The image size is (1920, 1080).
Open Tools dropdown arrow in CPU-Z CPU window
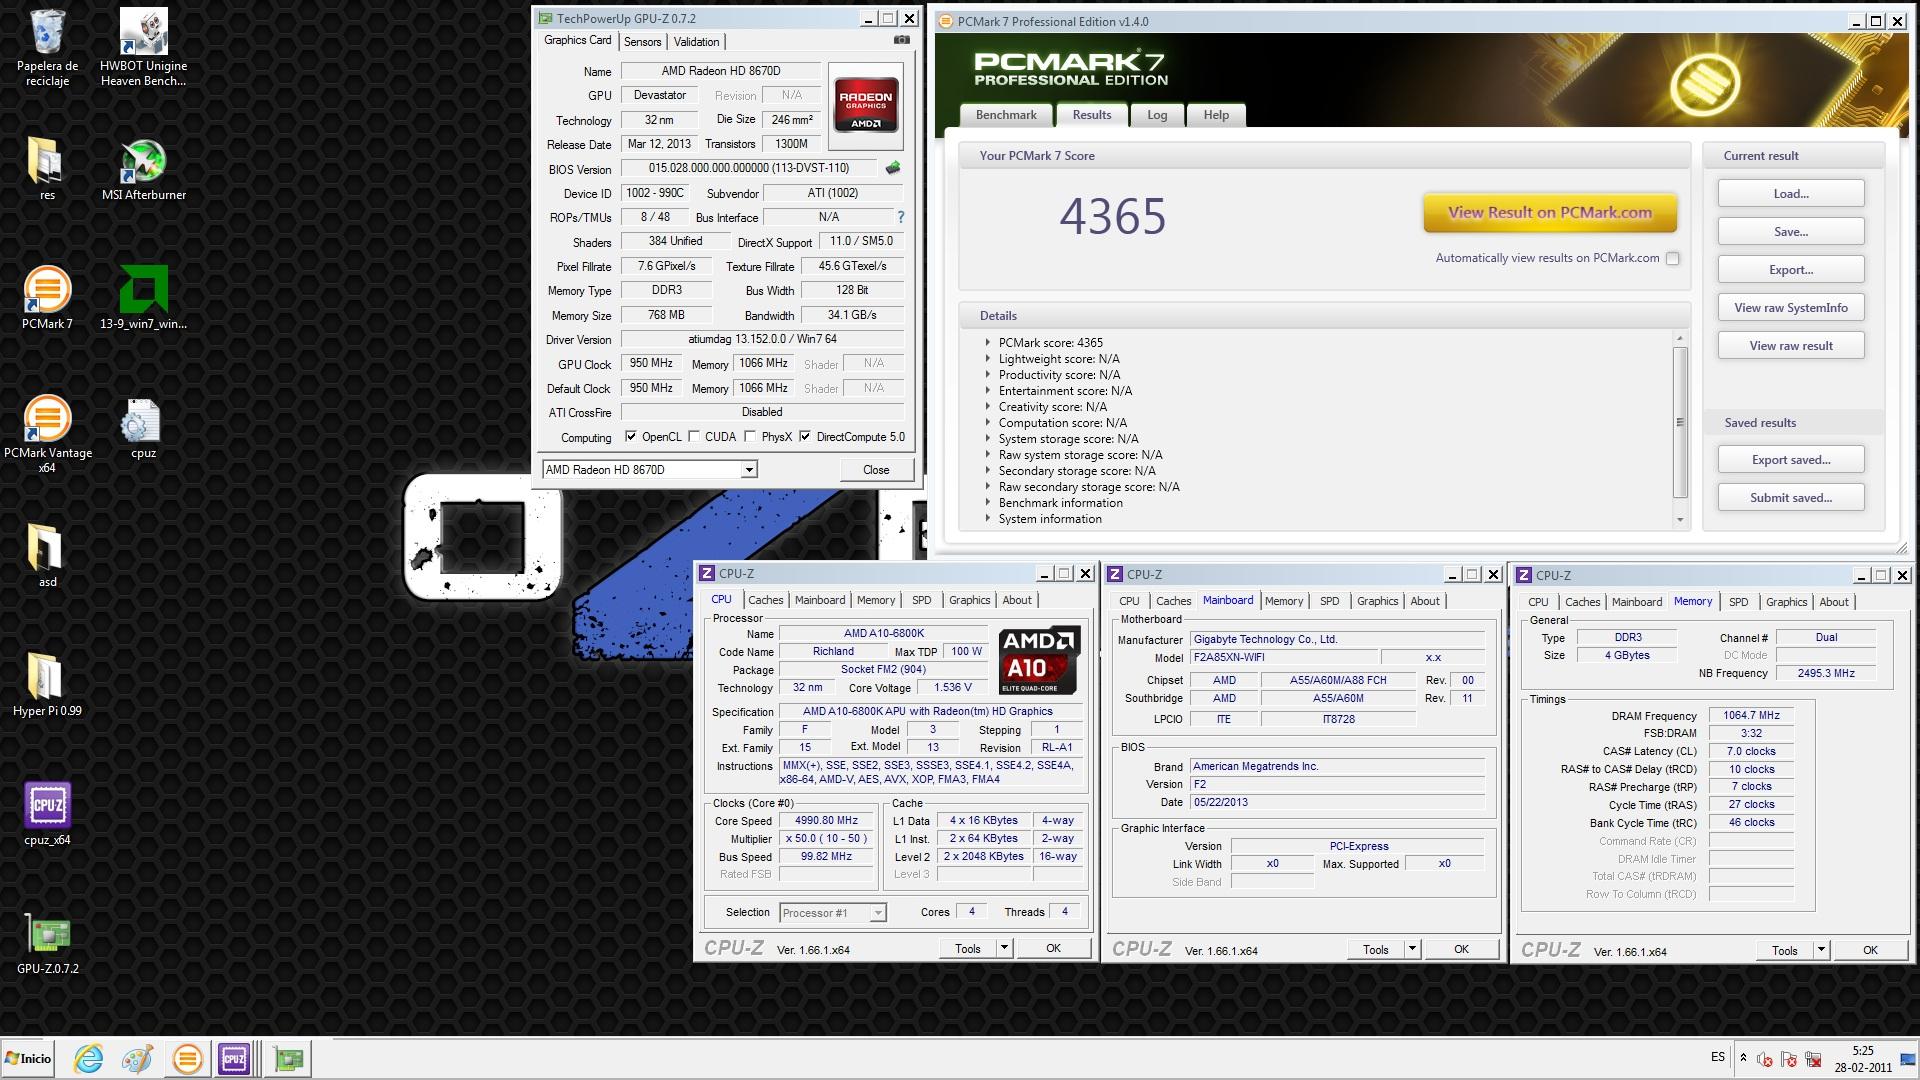click(x=1004, y=948)
